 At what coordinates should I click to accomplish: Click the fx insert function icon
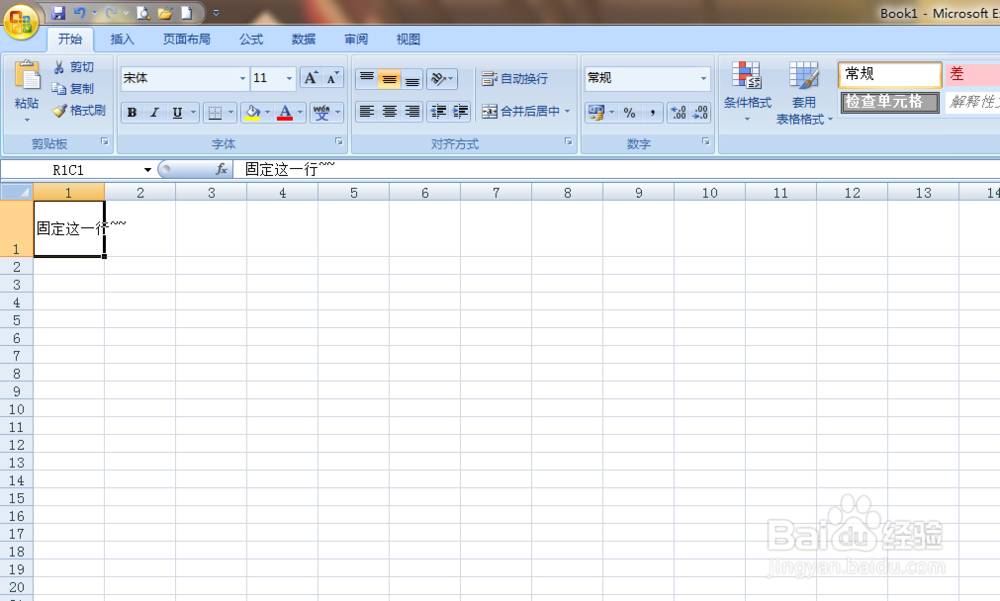(x=221, y=169)
